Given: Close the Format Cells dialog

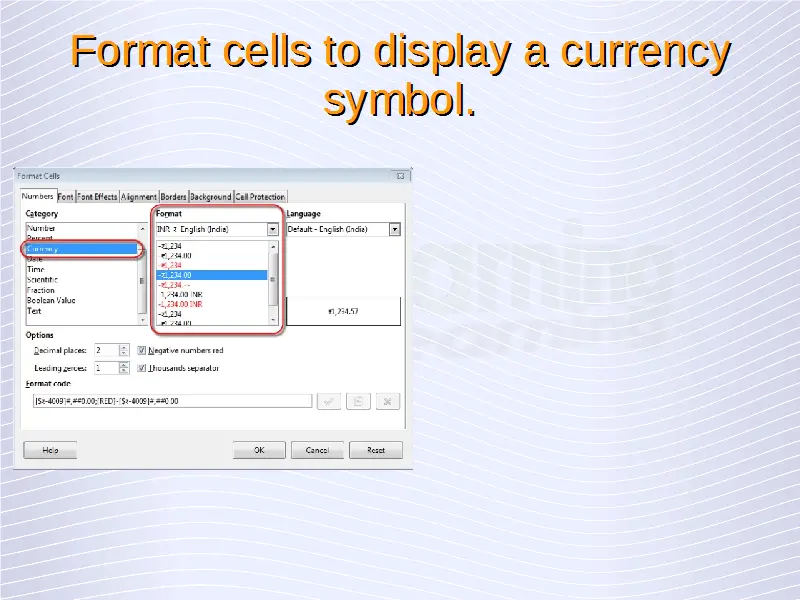Looking at the screenshot, I should (402, 176).
